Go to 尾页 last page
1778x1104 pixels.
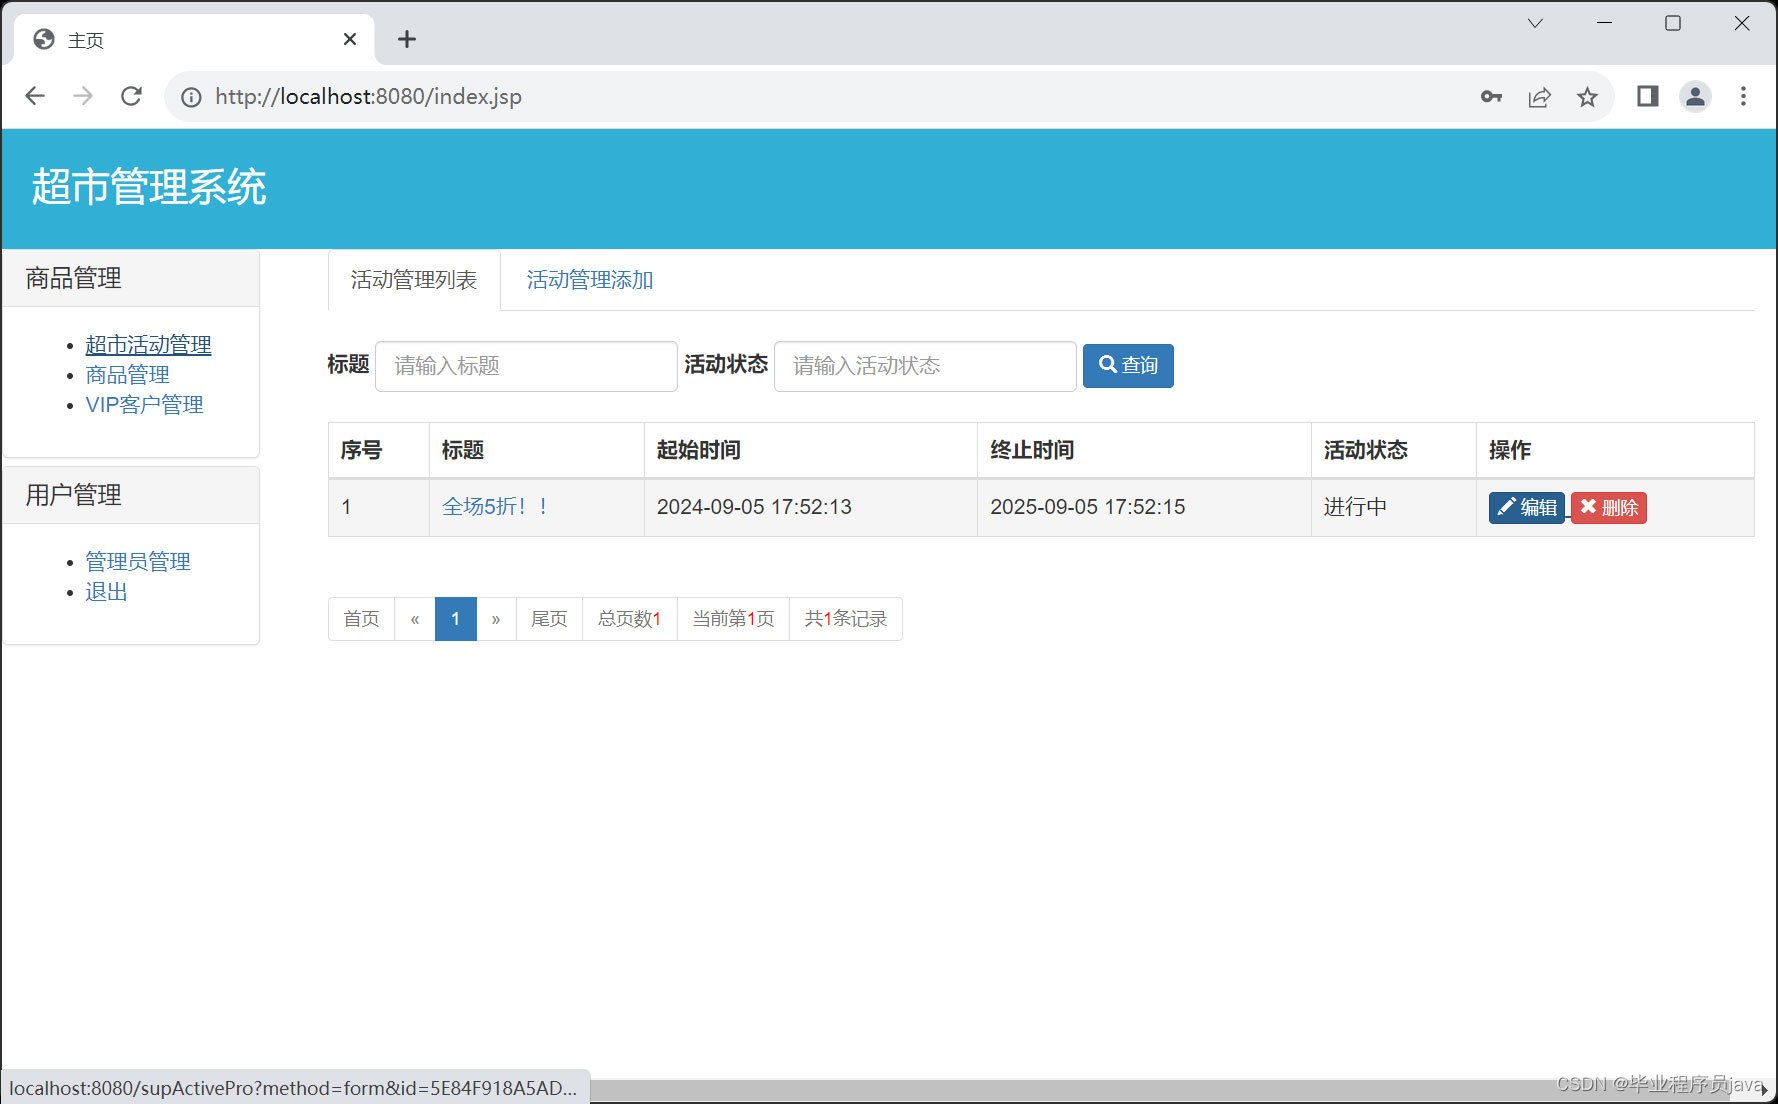tap(549, 619)
